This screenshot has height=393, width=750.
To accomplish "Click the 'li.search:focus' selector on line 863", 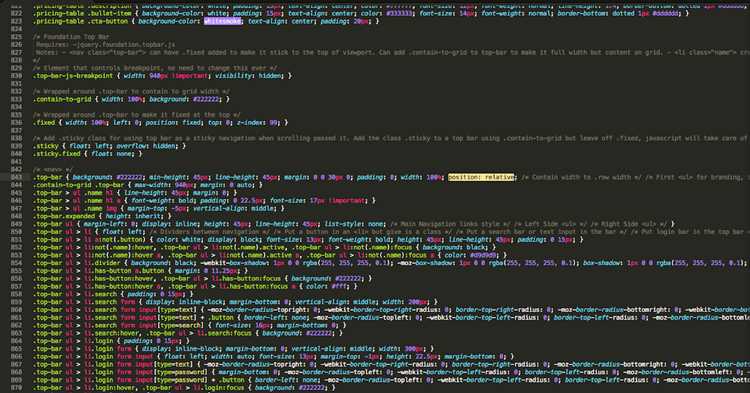I will tap(223, 333).
